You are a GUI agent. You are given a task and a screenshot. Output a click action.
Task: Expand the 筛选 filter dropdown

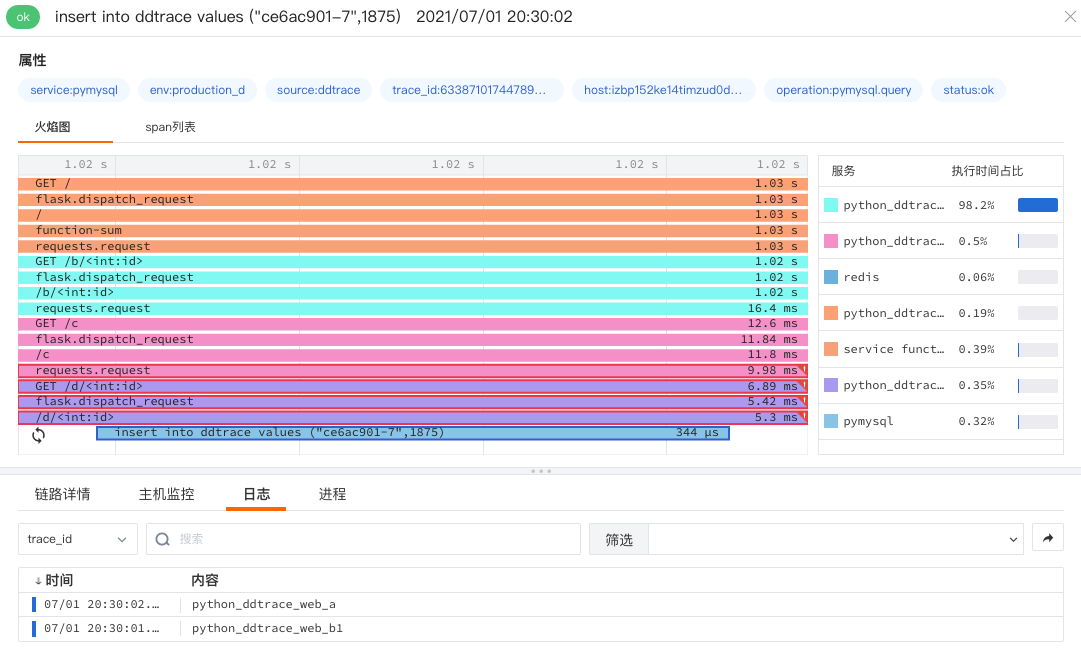point(836,539)
